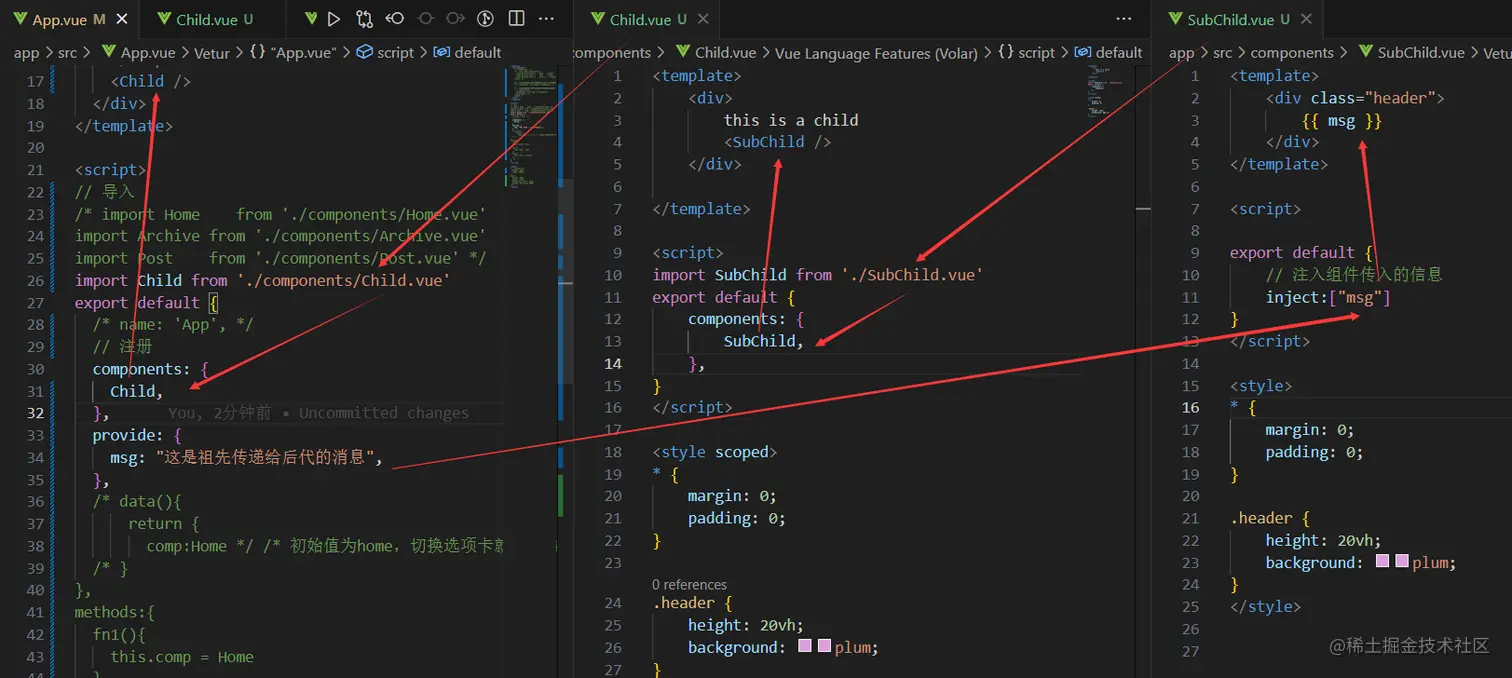Activate the Child.vue tab of the middle editor
Screen dimensions: 1512x678
pos(649,19)
